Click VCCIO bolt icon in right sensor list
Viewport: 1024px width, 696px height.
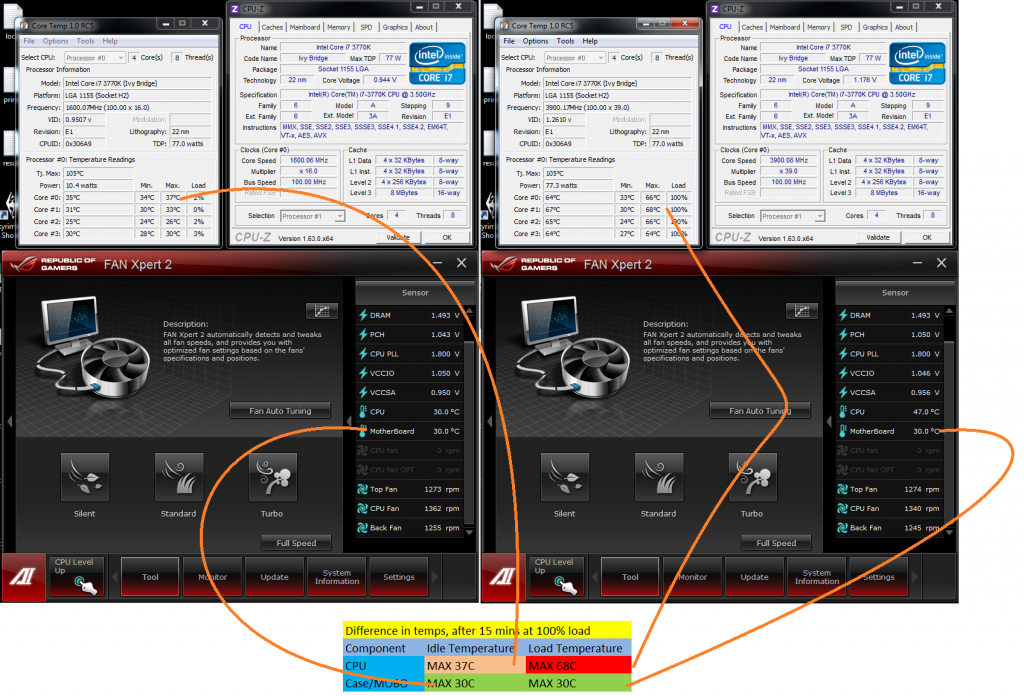(x=843, y=373)
